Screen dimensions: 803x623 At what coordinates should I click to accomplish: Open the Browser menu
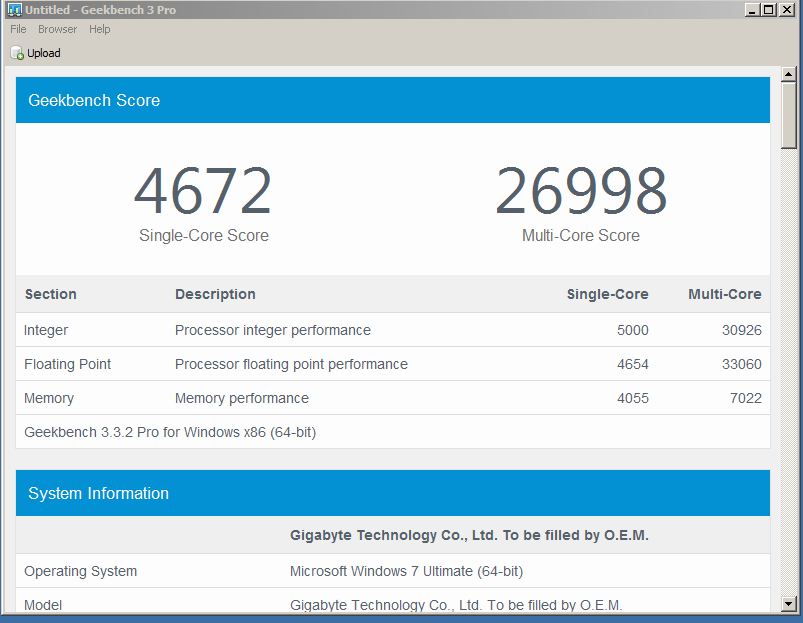57,29
